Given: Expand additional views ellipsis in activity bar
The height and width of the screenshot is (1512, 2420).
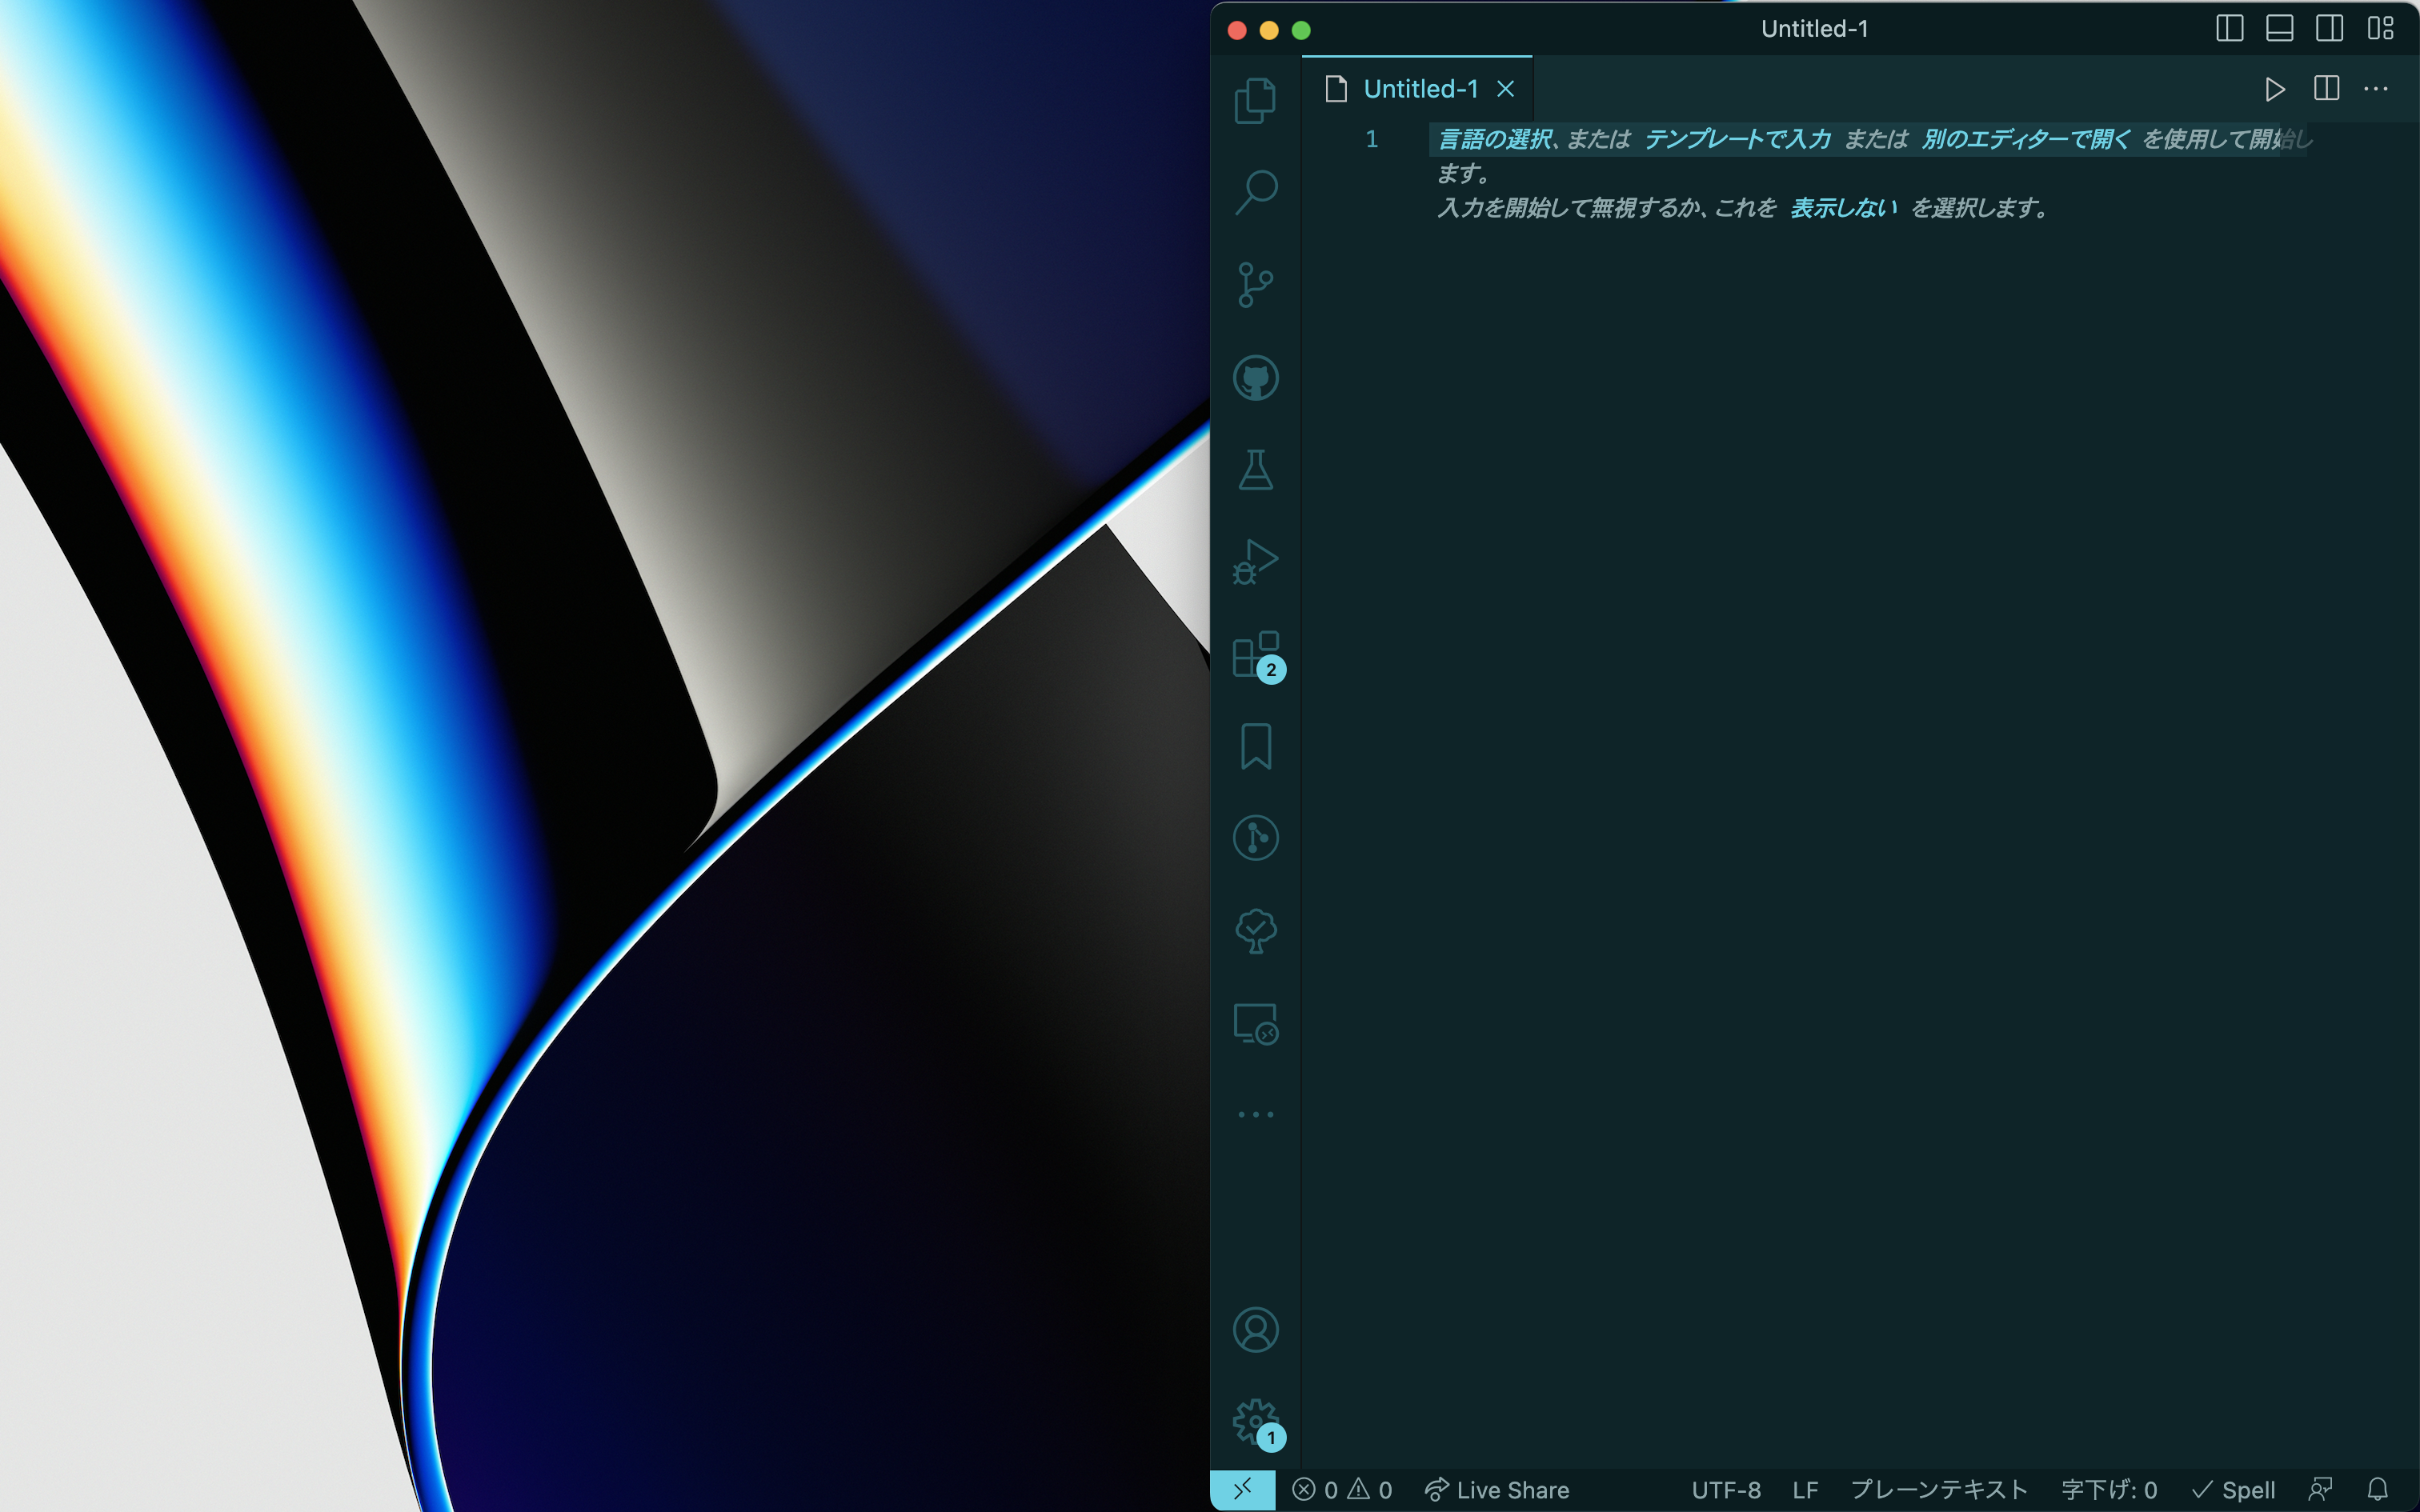Looking at the screenshot, I should (1255, 1114).
